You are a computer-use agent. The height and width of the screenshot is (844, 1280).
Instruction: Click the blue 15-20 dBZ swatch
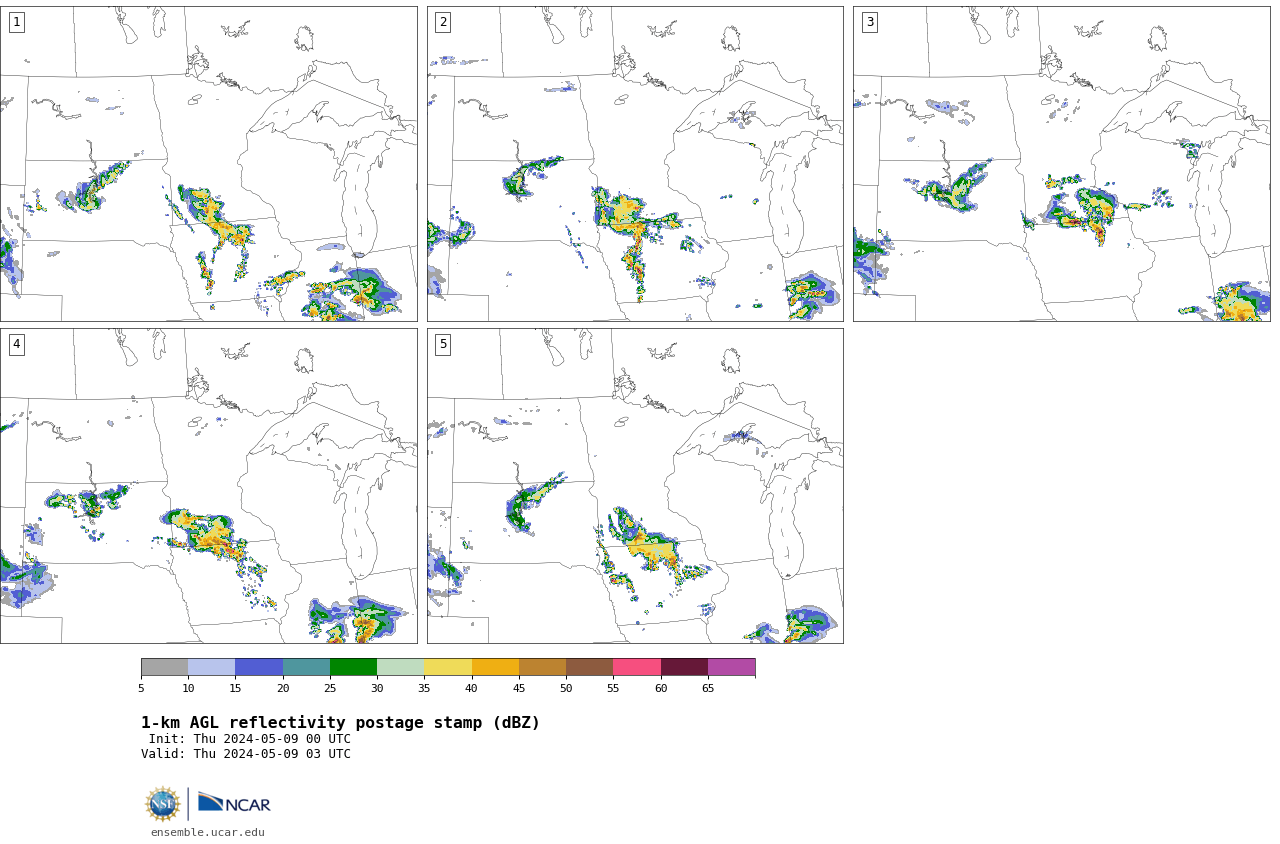pos(259,667)
